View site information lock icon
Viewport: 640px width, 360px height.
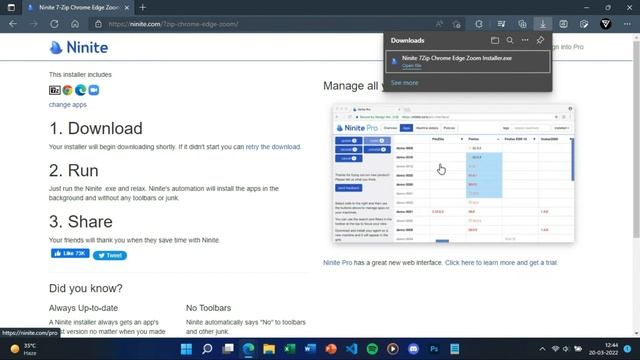coord(98,24)
